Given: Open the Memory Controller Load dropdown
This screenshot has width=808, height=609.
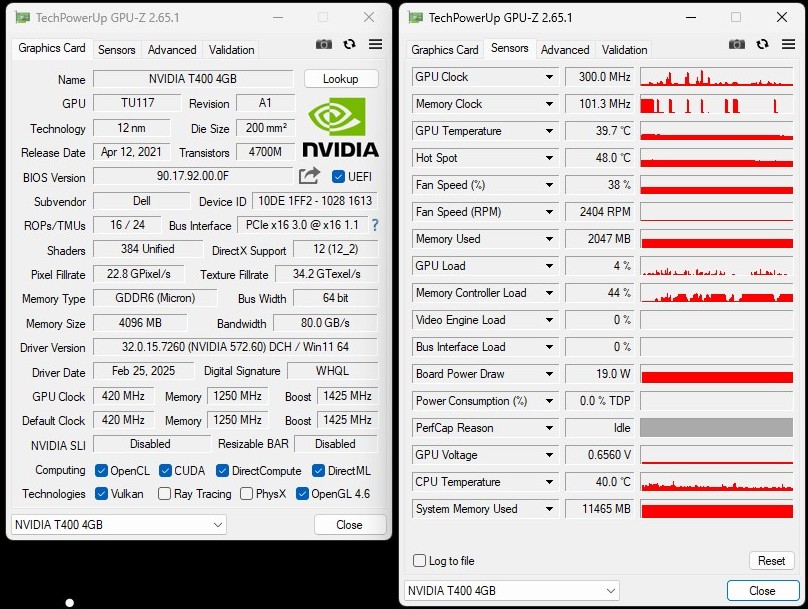Looking at the screenshot, I should (549, 293).
